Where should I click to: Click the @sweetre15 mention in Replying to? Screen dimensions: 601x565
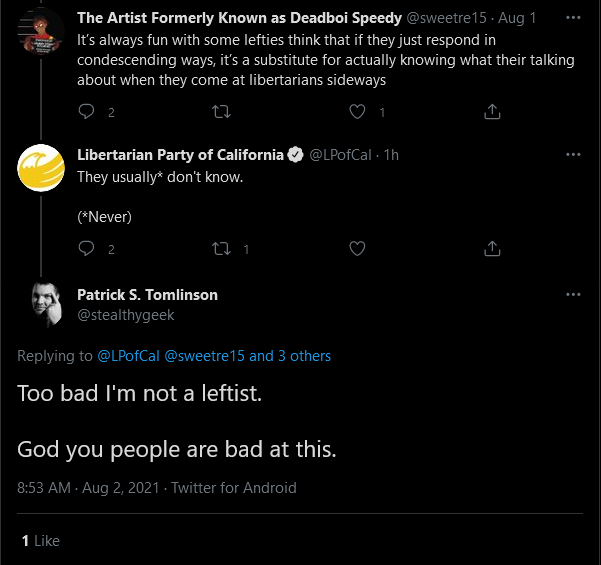204,356
